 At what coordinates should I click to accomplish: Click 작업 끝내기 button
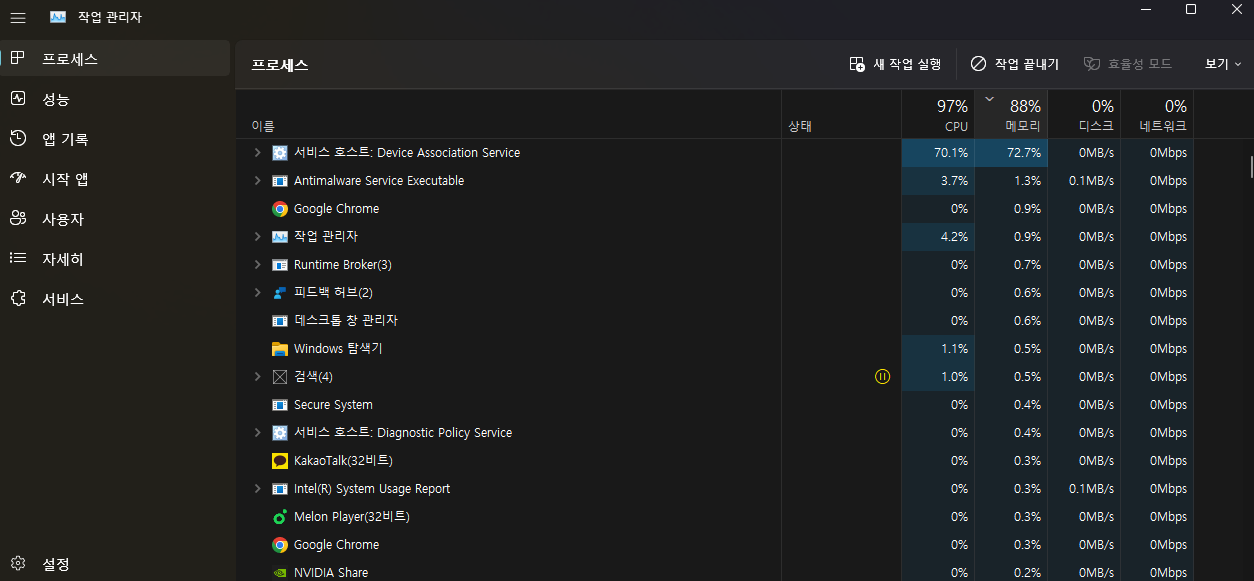(x=1014, y=64)
